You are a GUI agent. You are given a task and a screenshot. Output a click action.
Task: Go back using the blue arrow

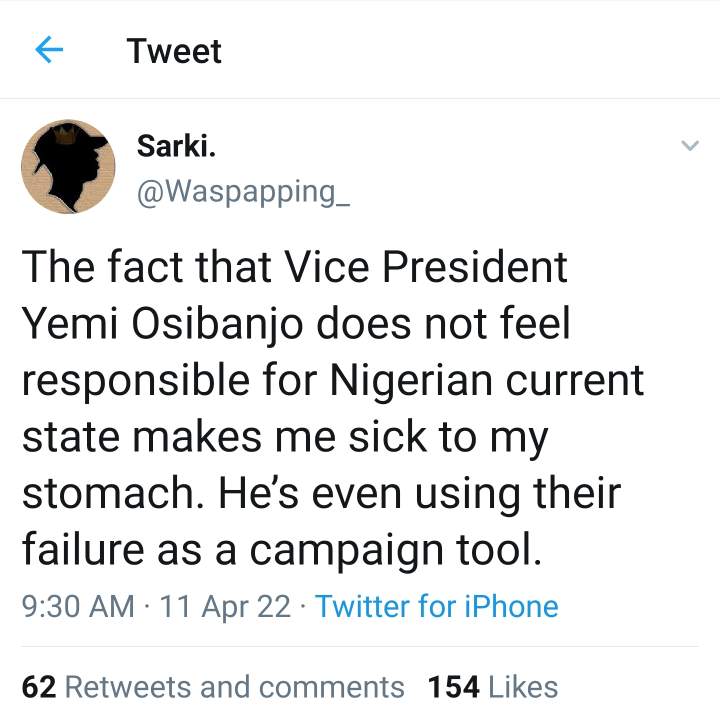coord(49,50)
